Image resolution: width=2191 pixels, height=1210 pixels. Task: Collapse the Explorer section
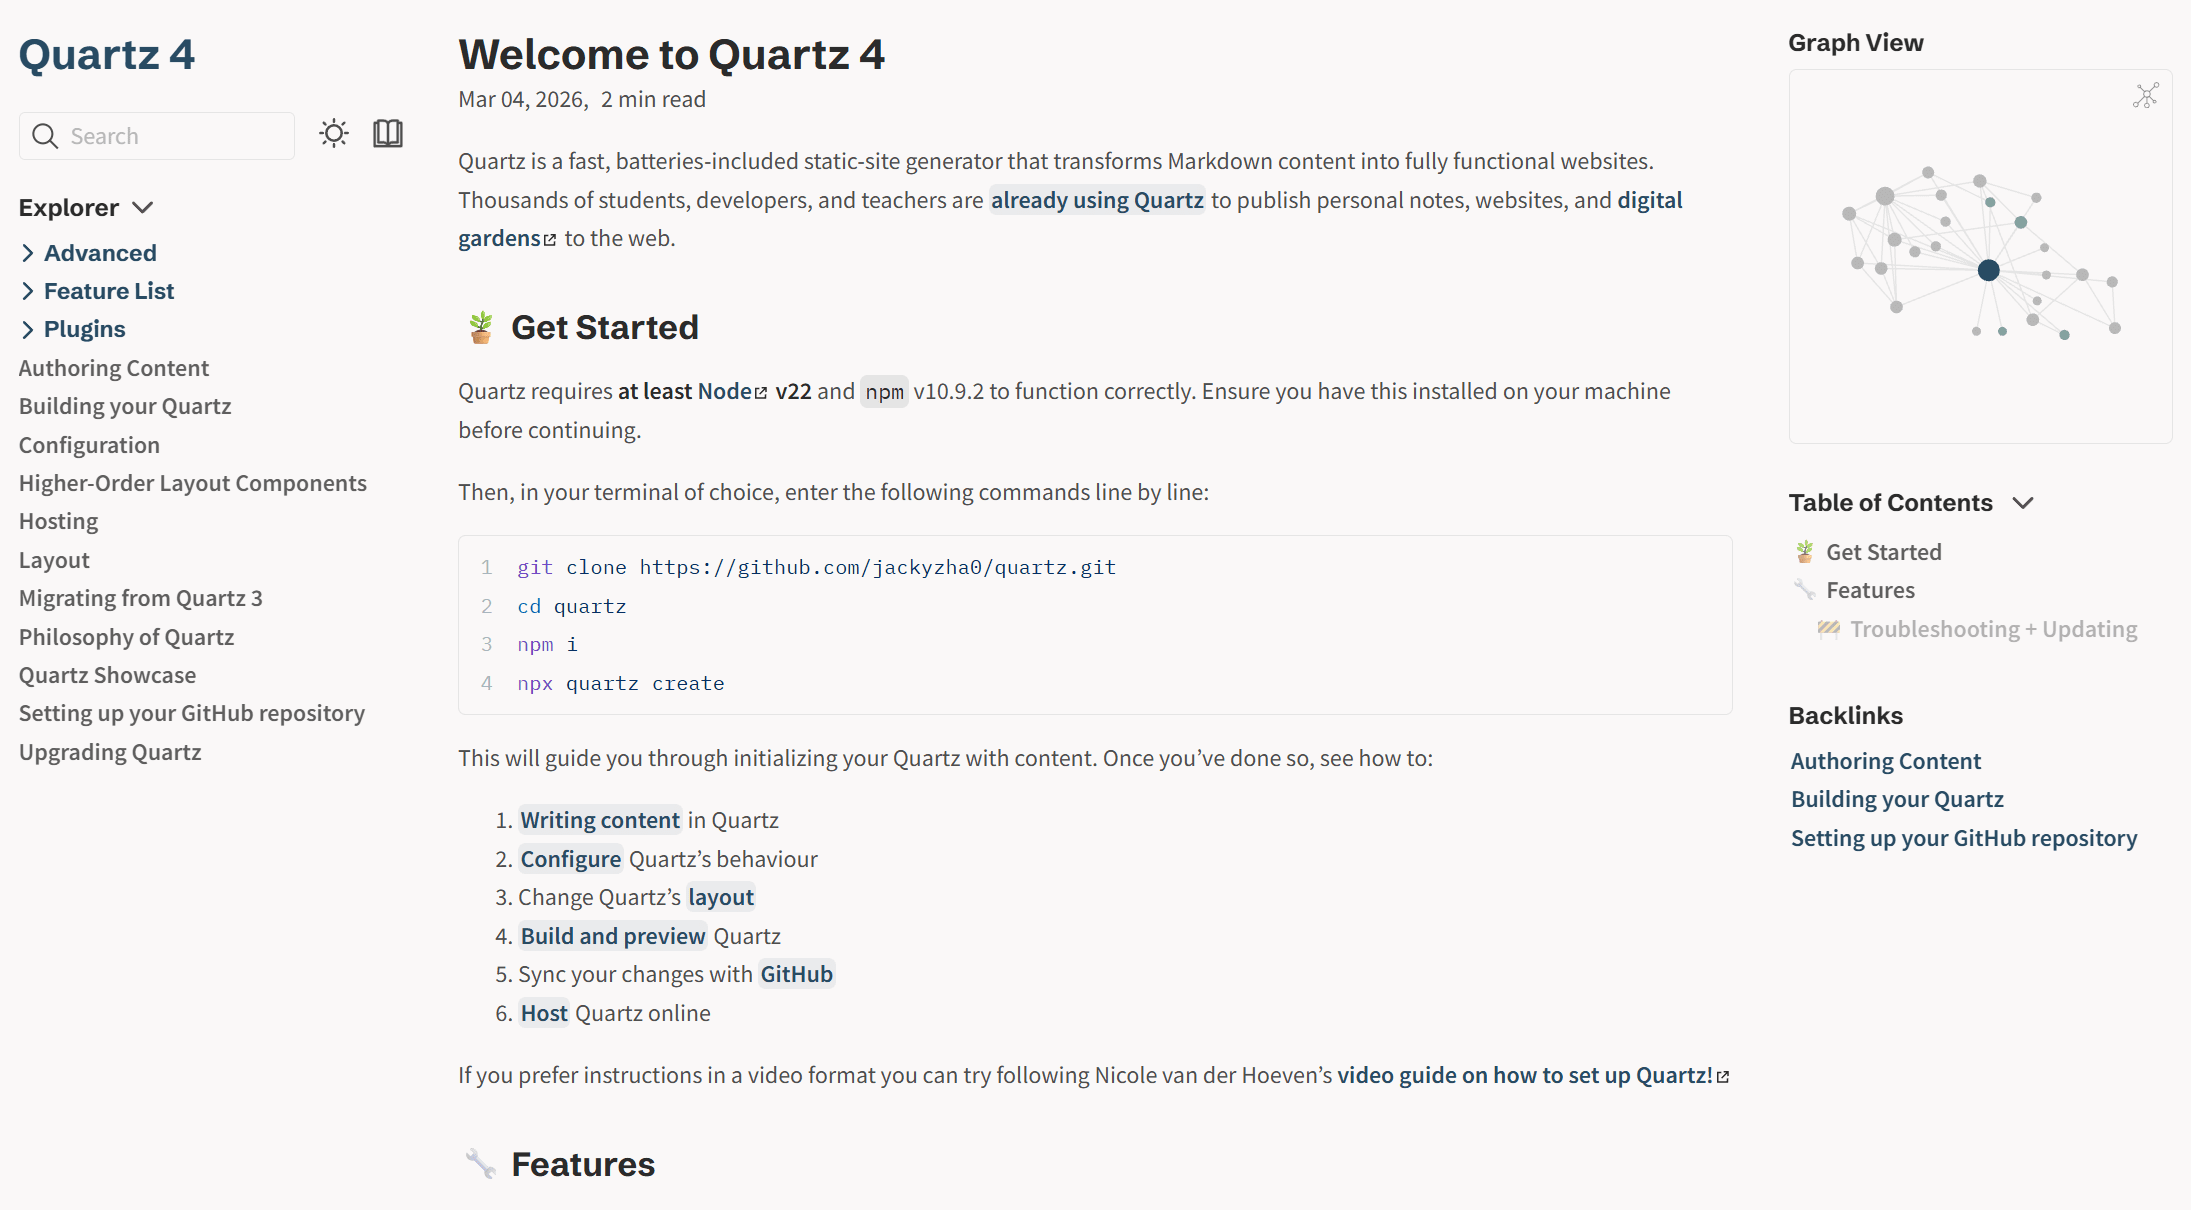(142, 207)
